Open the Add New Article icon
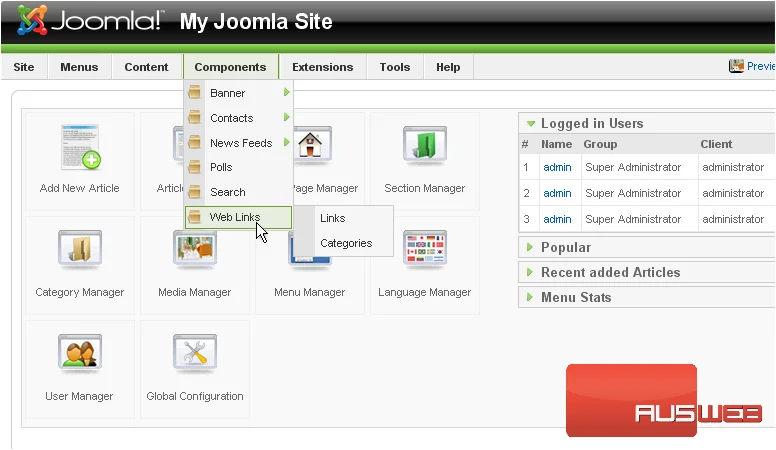Screen dimensions: 776x450 [81, 147]
